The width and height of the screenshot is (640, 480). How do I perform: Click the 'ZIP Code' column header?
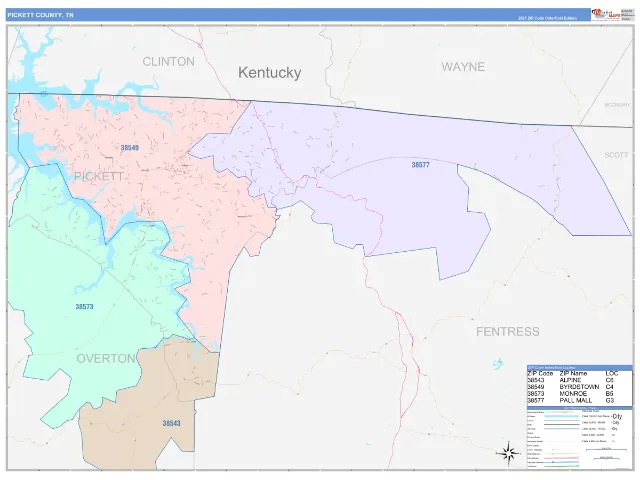540,373
